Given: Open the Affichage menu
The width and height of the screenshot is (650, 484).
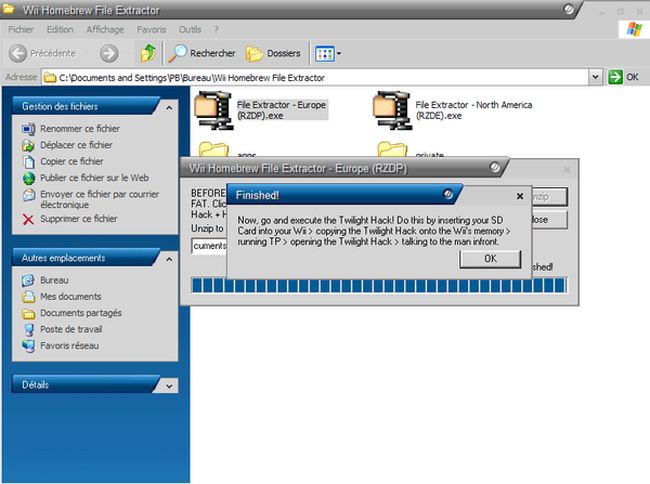Looking at the screenshot, I should 105,29.
